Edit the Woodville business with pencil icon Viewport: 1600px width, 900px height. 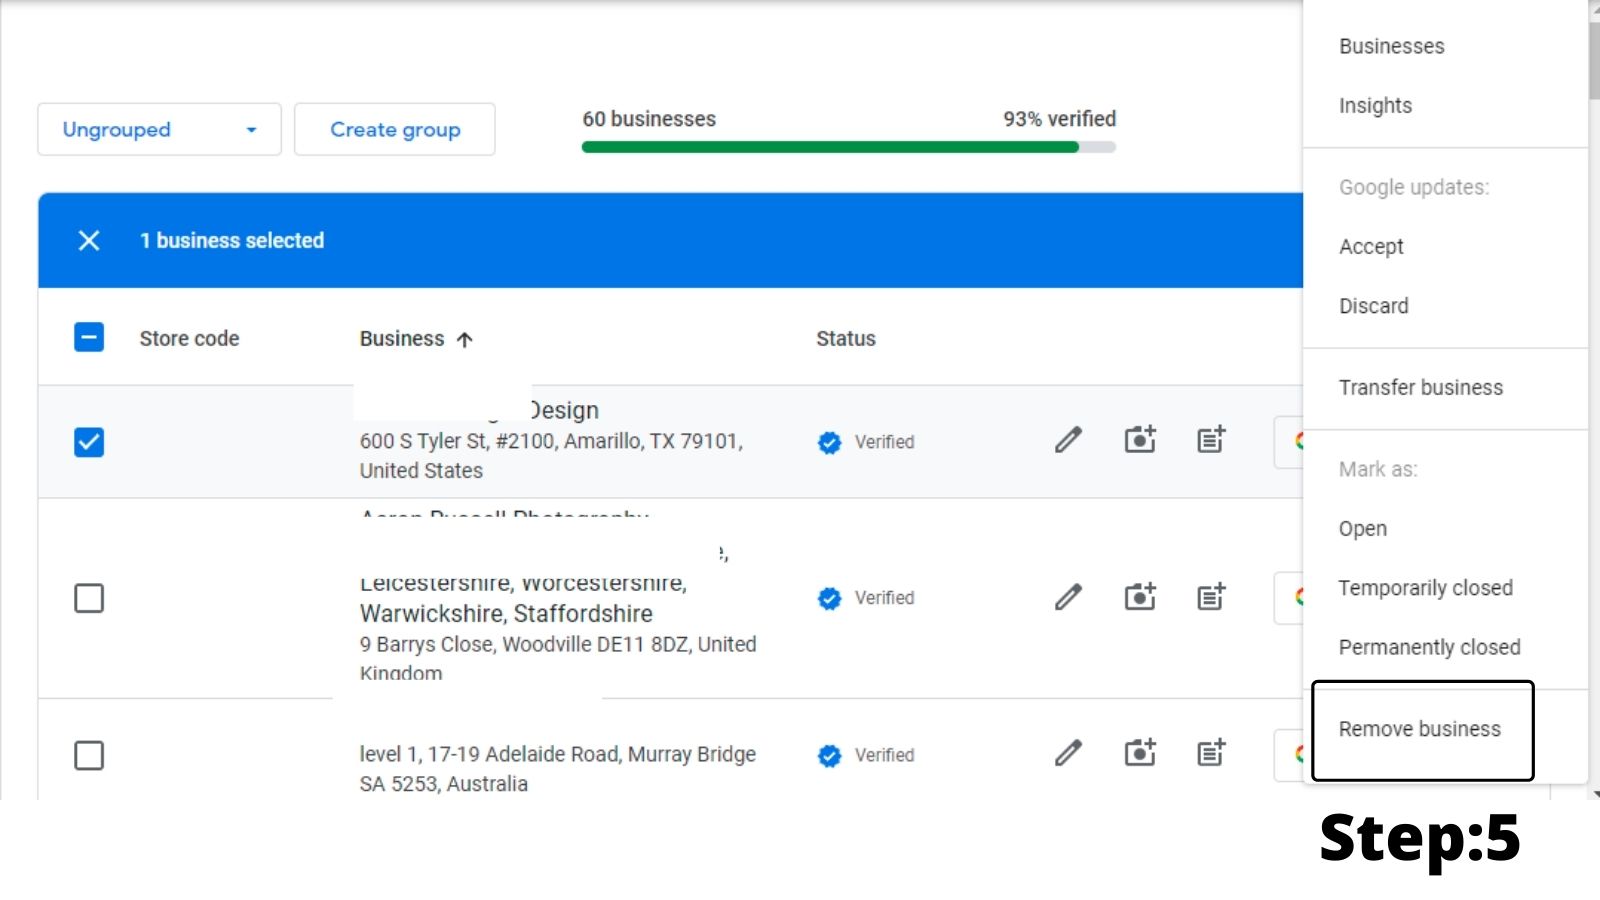1068,597
